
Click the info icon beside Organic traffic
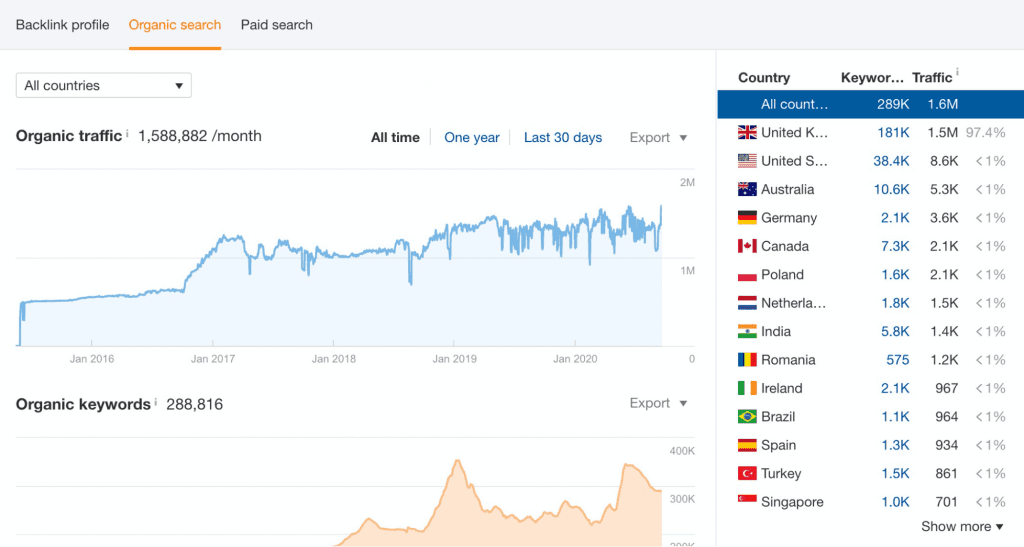(127, 133)
